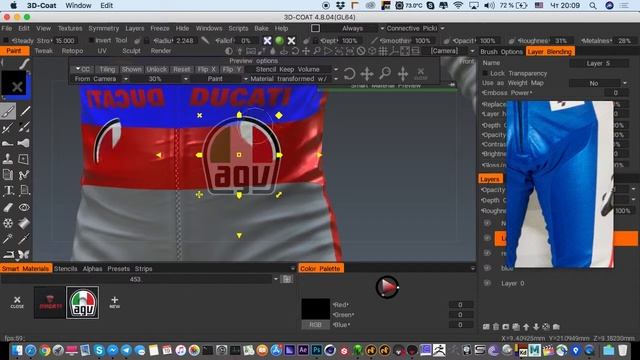Toggle visibility of Layer 0

[487, 283]
